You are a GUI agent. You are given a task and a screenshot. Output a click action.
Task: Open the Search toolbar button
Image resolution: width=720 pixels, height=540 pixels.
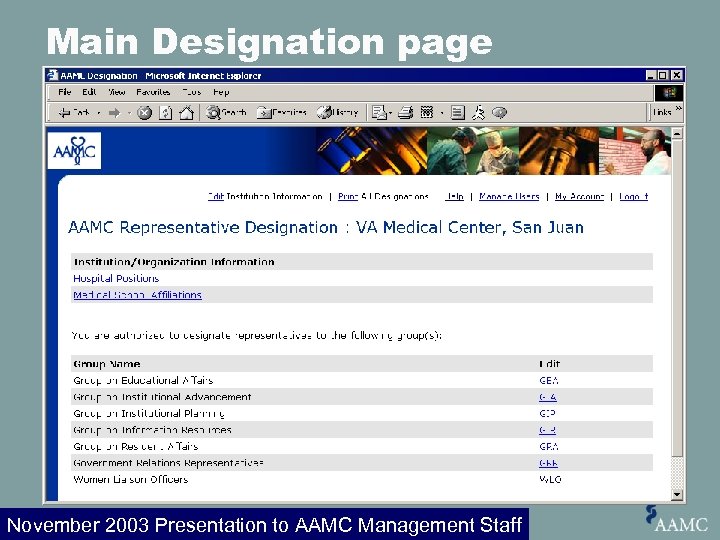pos(226,112)
